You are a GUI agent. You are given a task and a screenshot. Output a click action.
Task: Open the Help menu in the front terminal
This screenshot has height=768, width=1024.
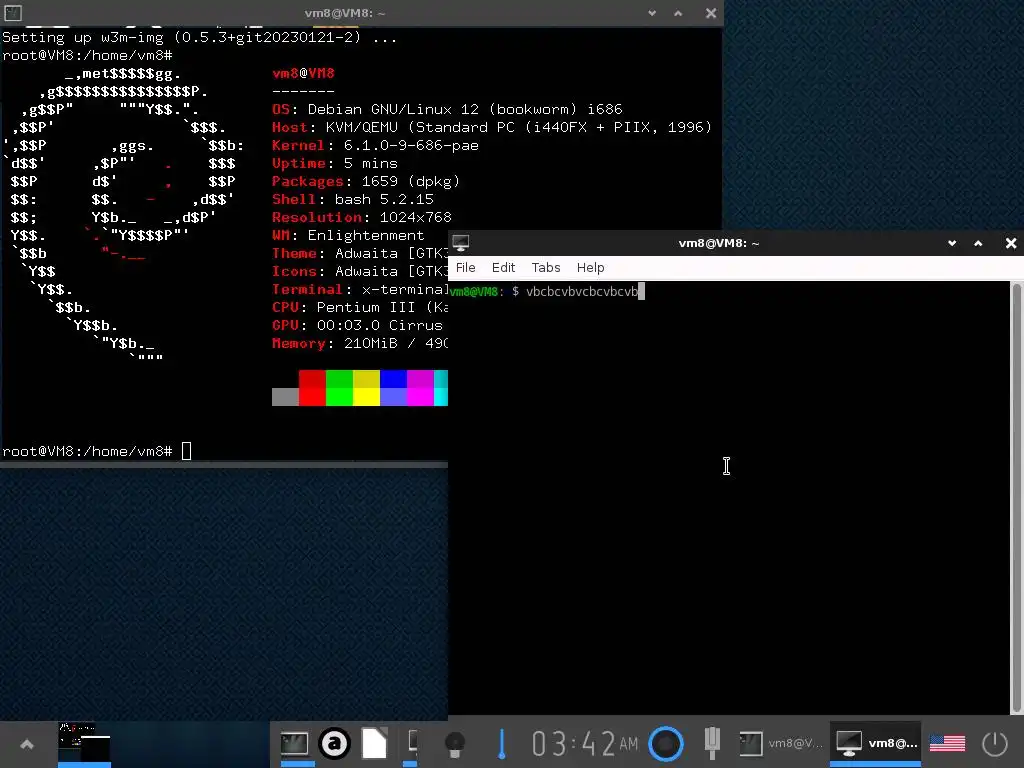click(x=590, y=268)
